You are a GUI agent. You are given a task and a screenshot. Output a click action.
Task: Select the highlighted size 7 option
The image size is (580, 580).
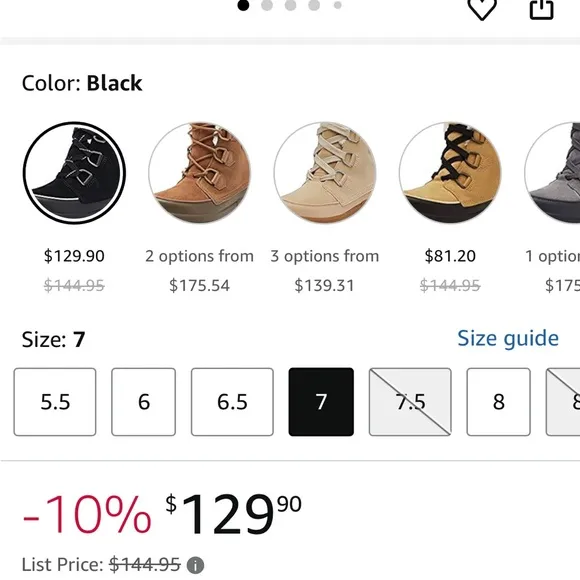click(321, 402)
